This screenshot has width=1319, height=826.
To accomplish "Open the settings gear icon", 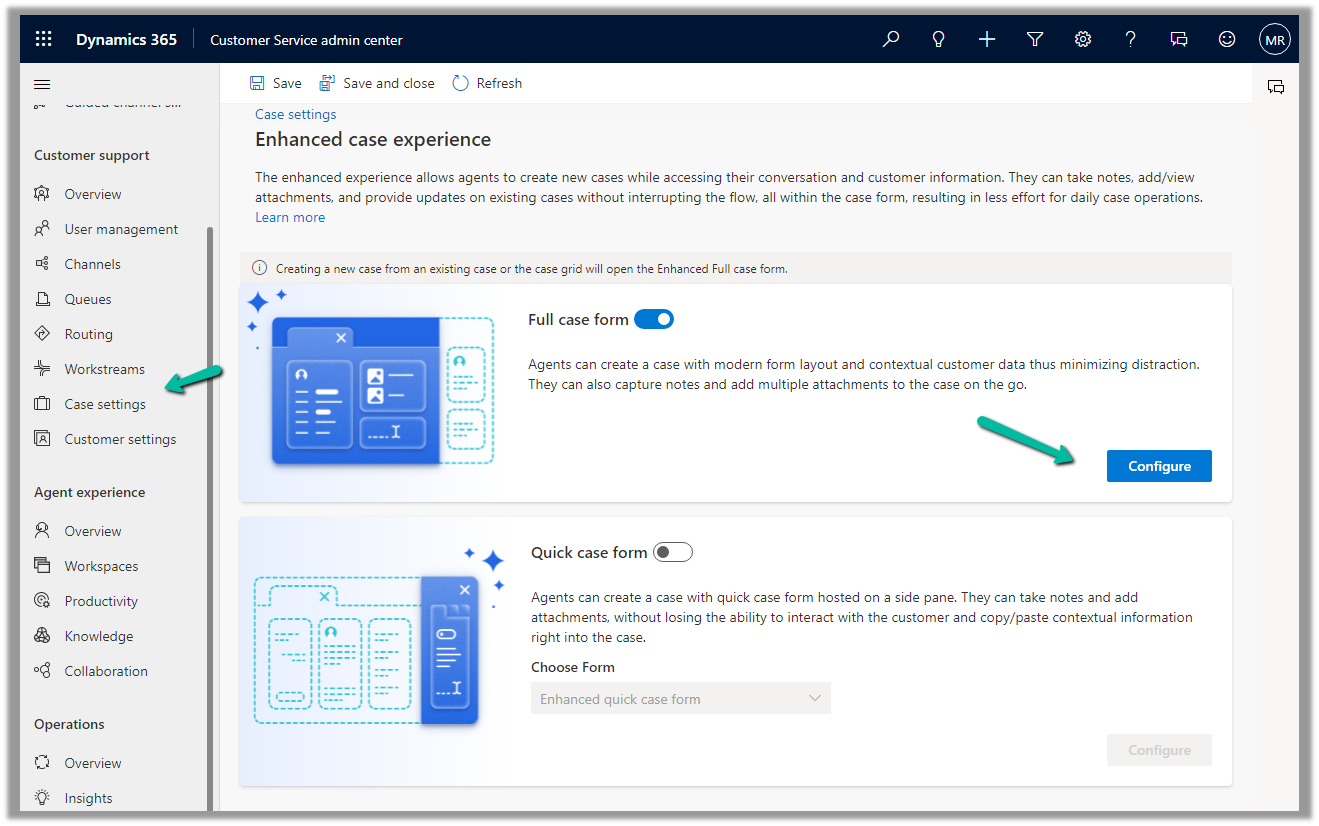I will coord(1083,39).
